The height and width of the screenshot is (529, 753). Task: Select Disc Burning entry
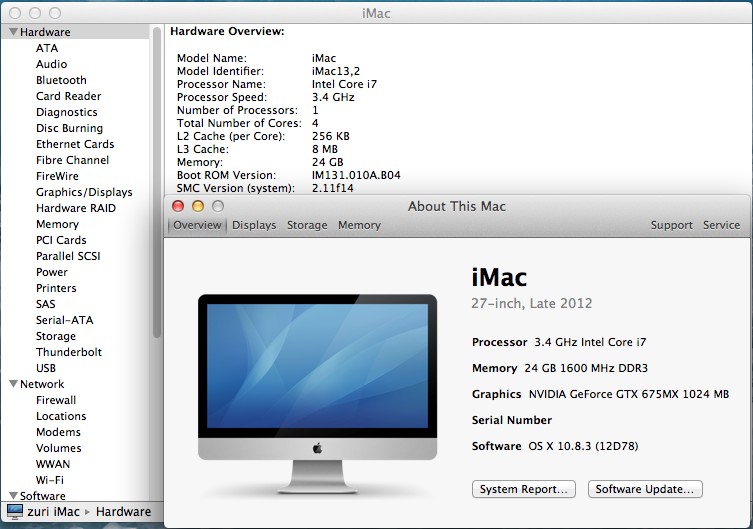pyautogui.click(x=70, y=128)
